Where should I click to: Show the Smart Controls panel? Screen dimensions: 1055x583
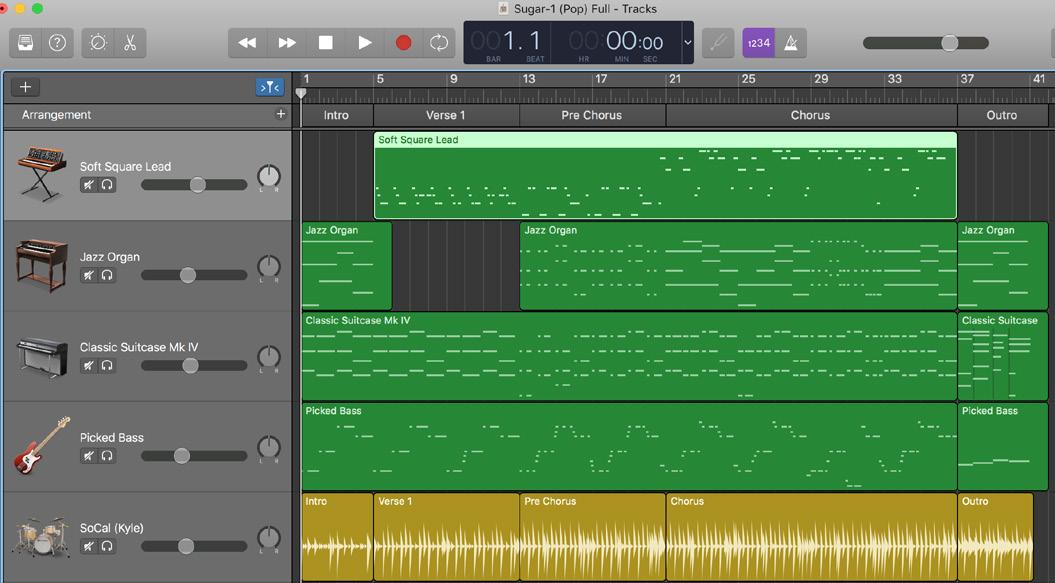(98, 42)
